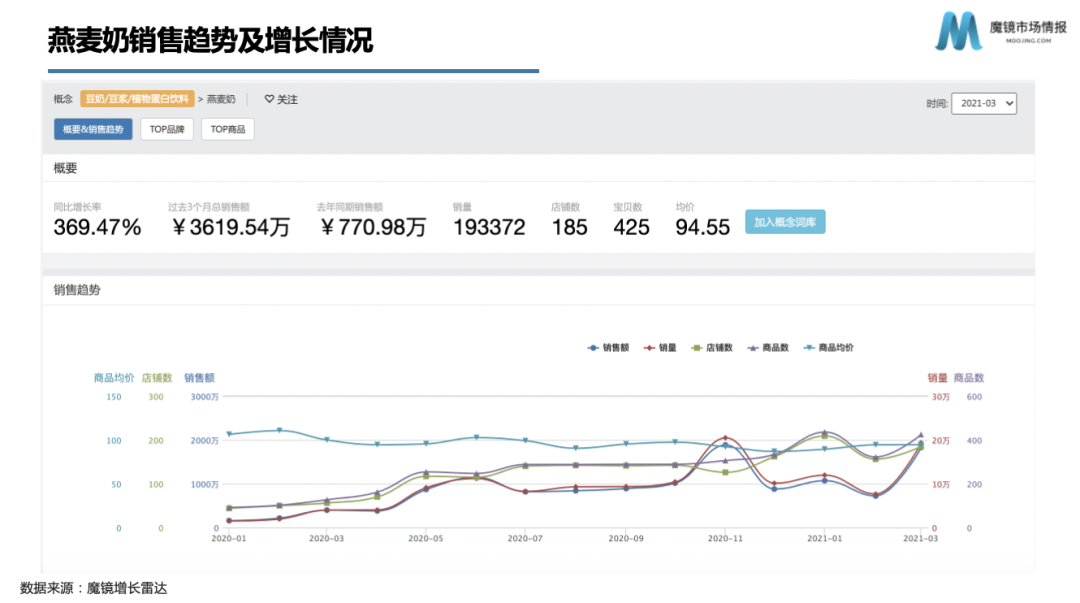Click the 425 item count value
Image resolution: width=1080 pixels, height=603 pixels.
click(632, 227)
